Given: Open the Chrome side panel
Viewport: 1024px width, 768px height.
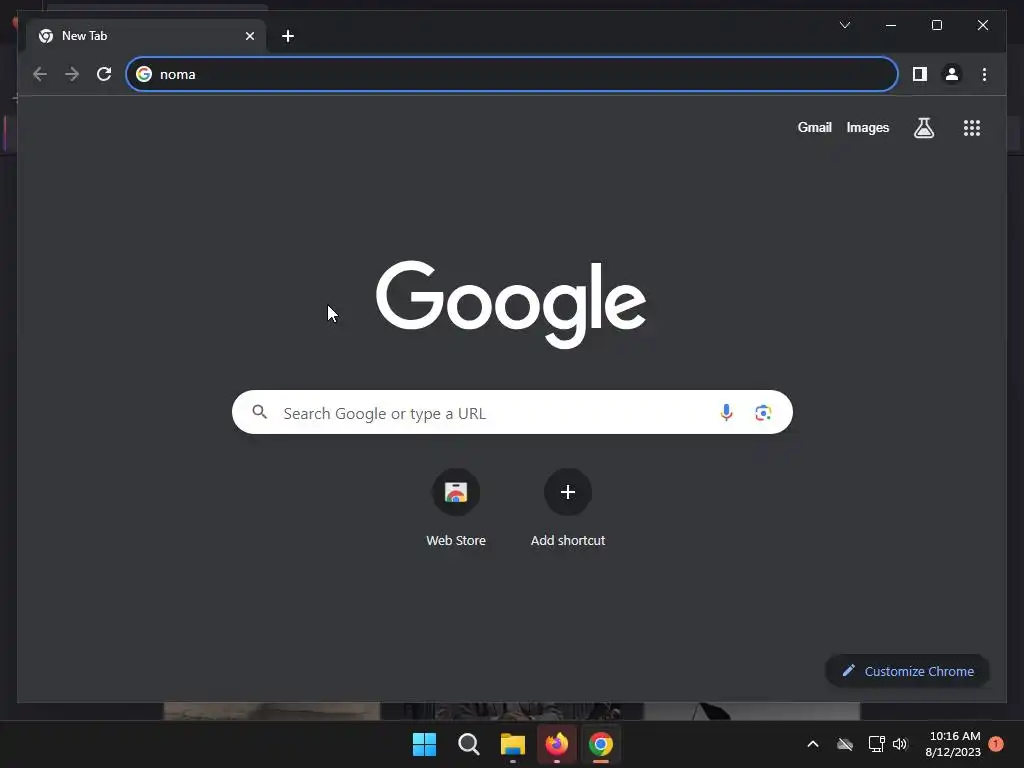Looking at the screenshot, I should click(x=920, y=74).
